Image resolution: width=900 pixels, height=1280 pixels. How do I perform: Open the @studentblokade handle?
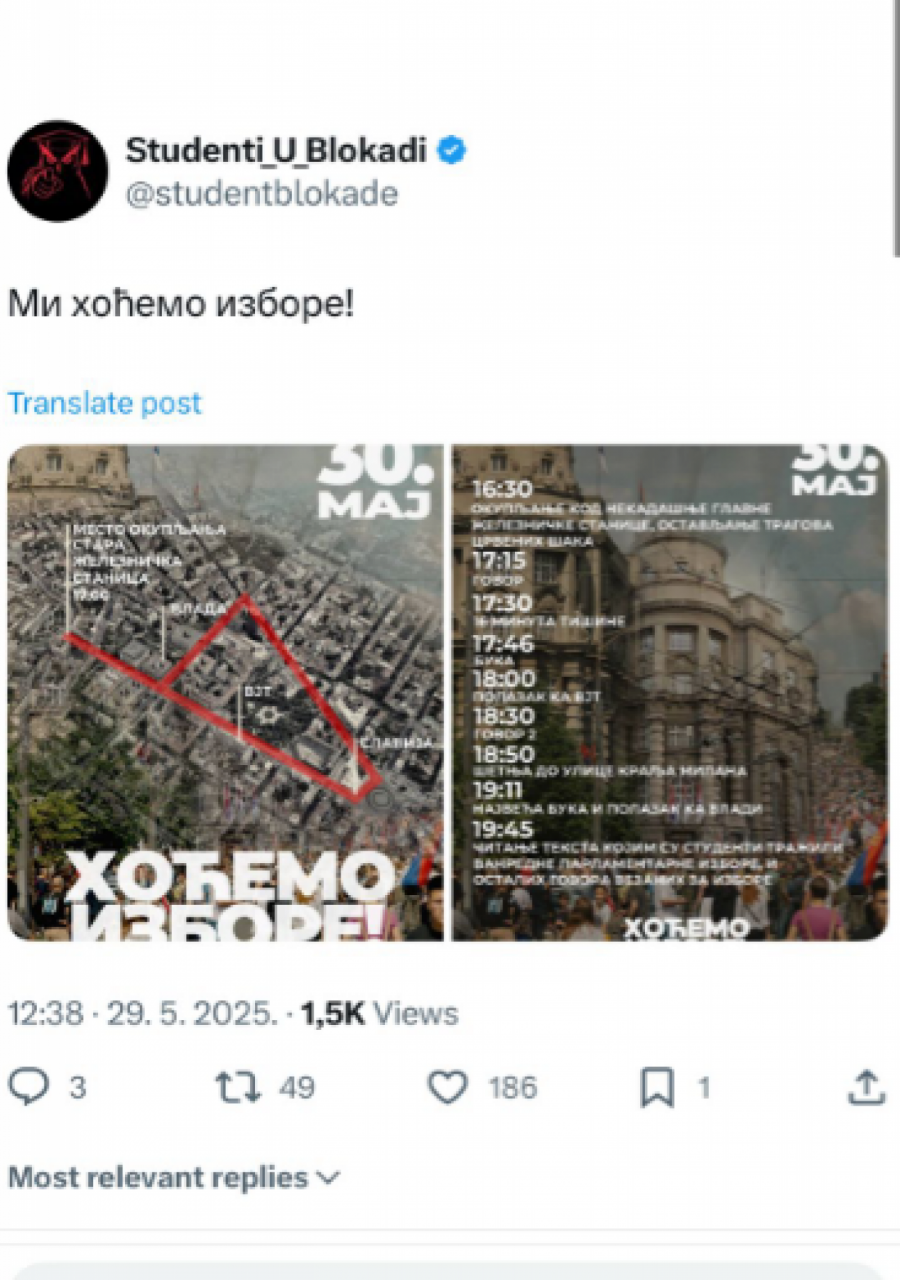click(262, 193)
